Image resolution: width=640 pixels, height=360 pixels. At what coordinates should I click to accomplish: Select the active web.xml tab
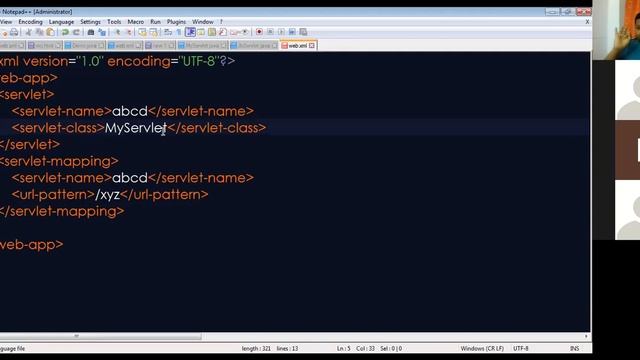click(x=298, y=46)
